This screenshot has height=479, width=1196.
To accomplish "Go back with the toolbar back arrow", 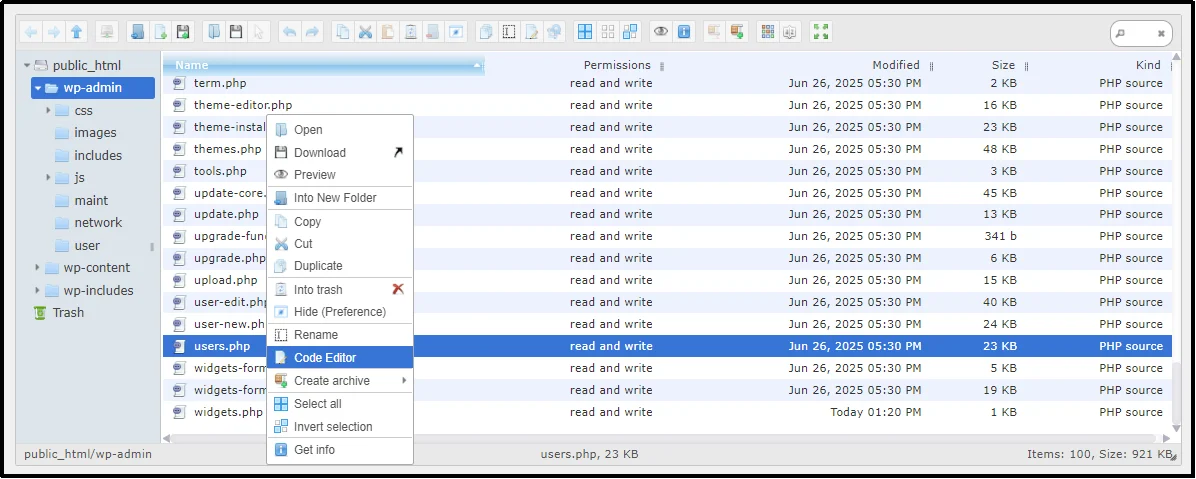I will 31,31.
